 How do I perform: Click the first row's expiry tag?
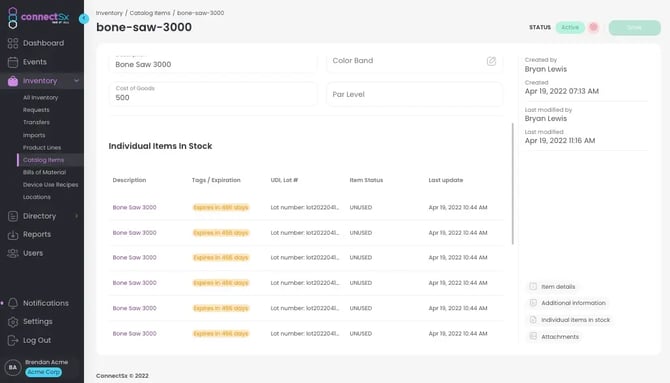pos(221,208)
